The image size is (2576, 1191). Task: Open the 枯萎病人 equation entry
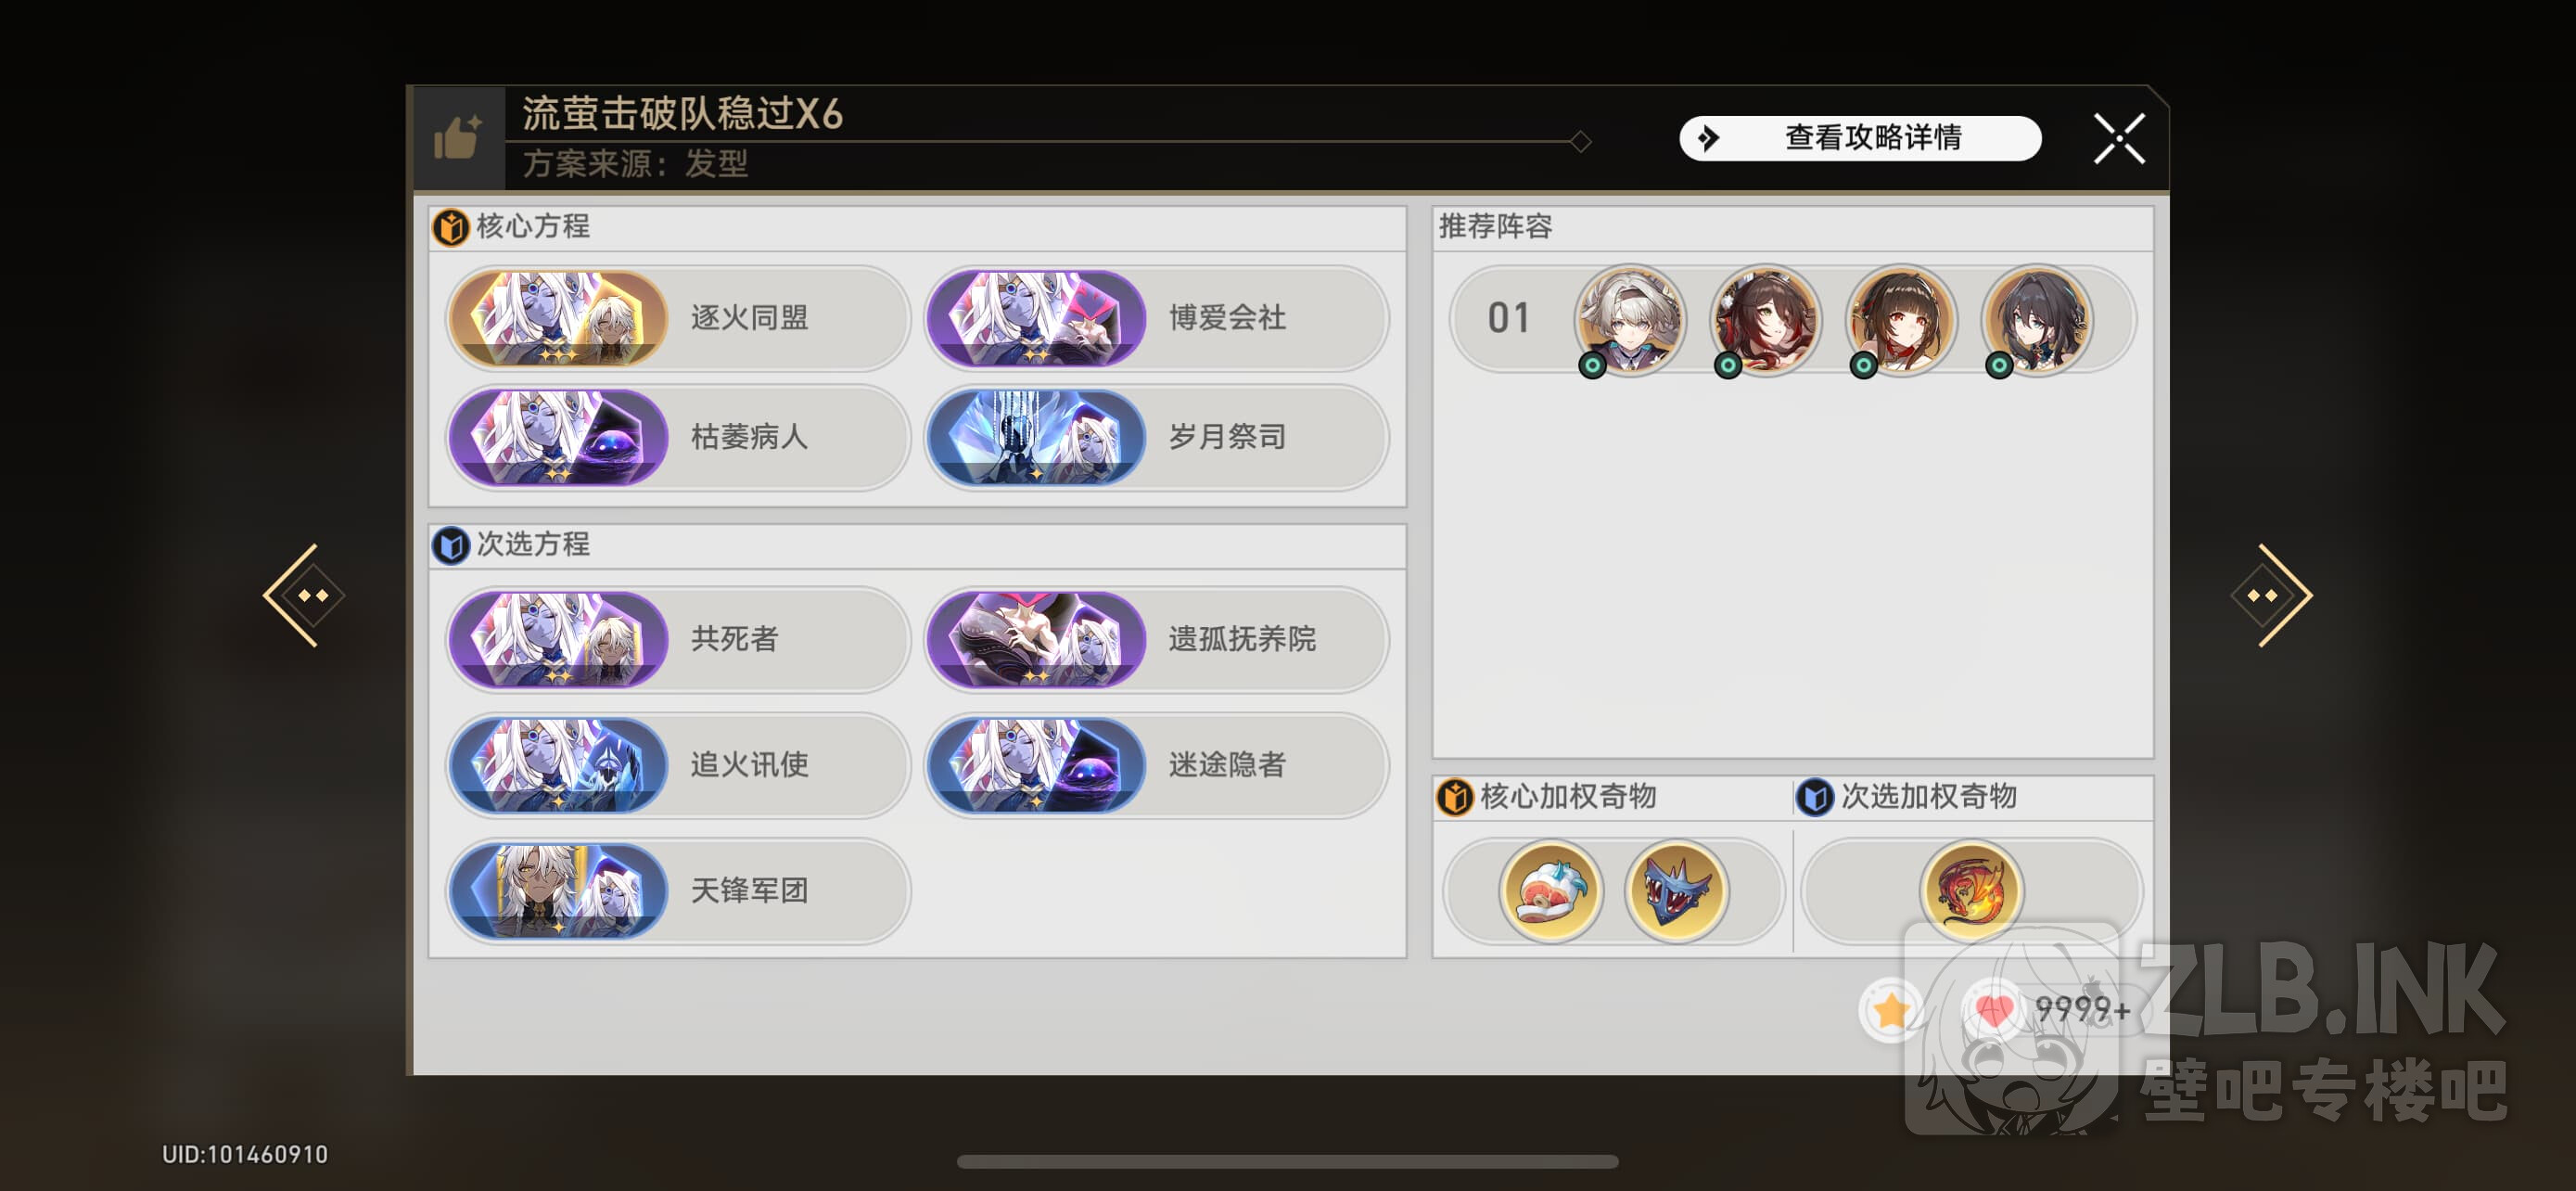pyautogui.click(x=678, y=437)
